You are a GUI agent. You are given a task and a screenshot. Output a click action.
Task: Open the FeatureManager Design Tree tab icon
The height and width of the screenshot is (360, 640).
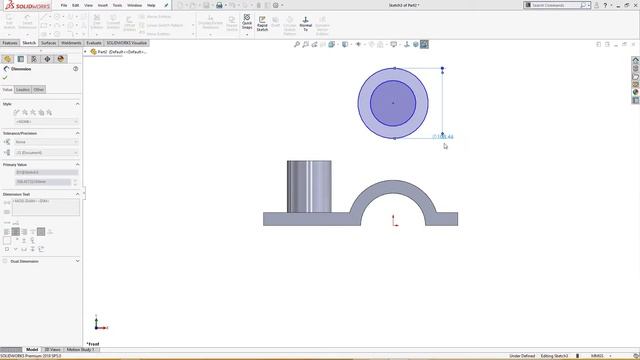(x=7, y=59)
